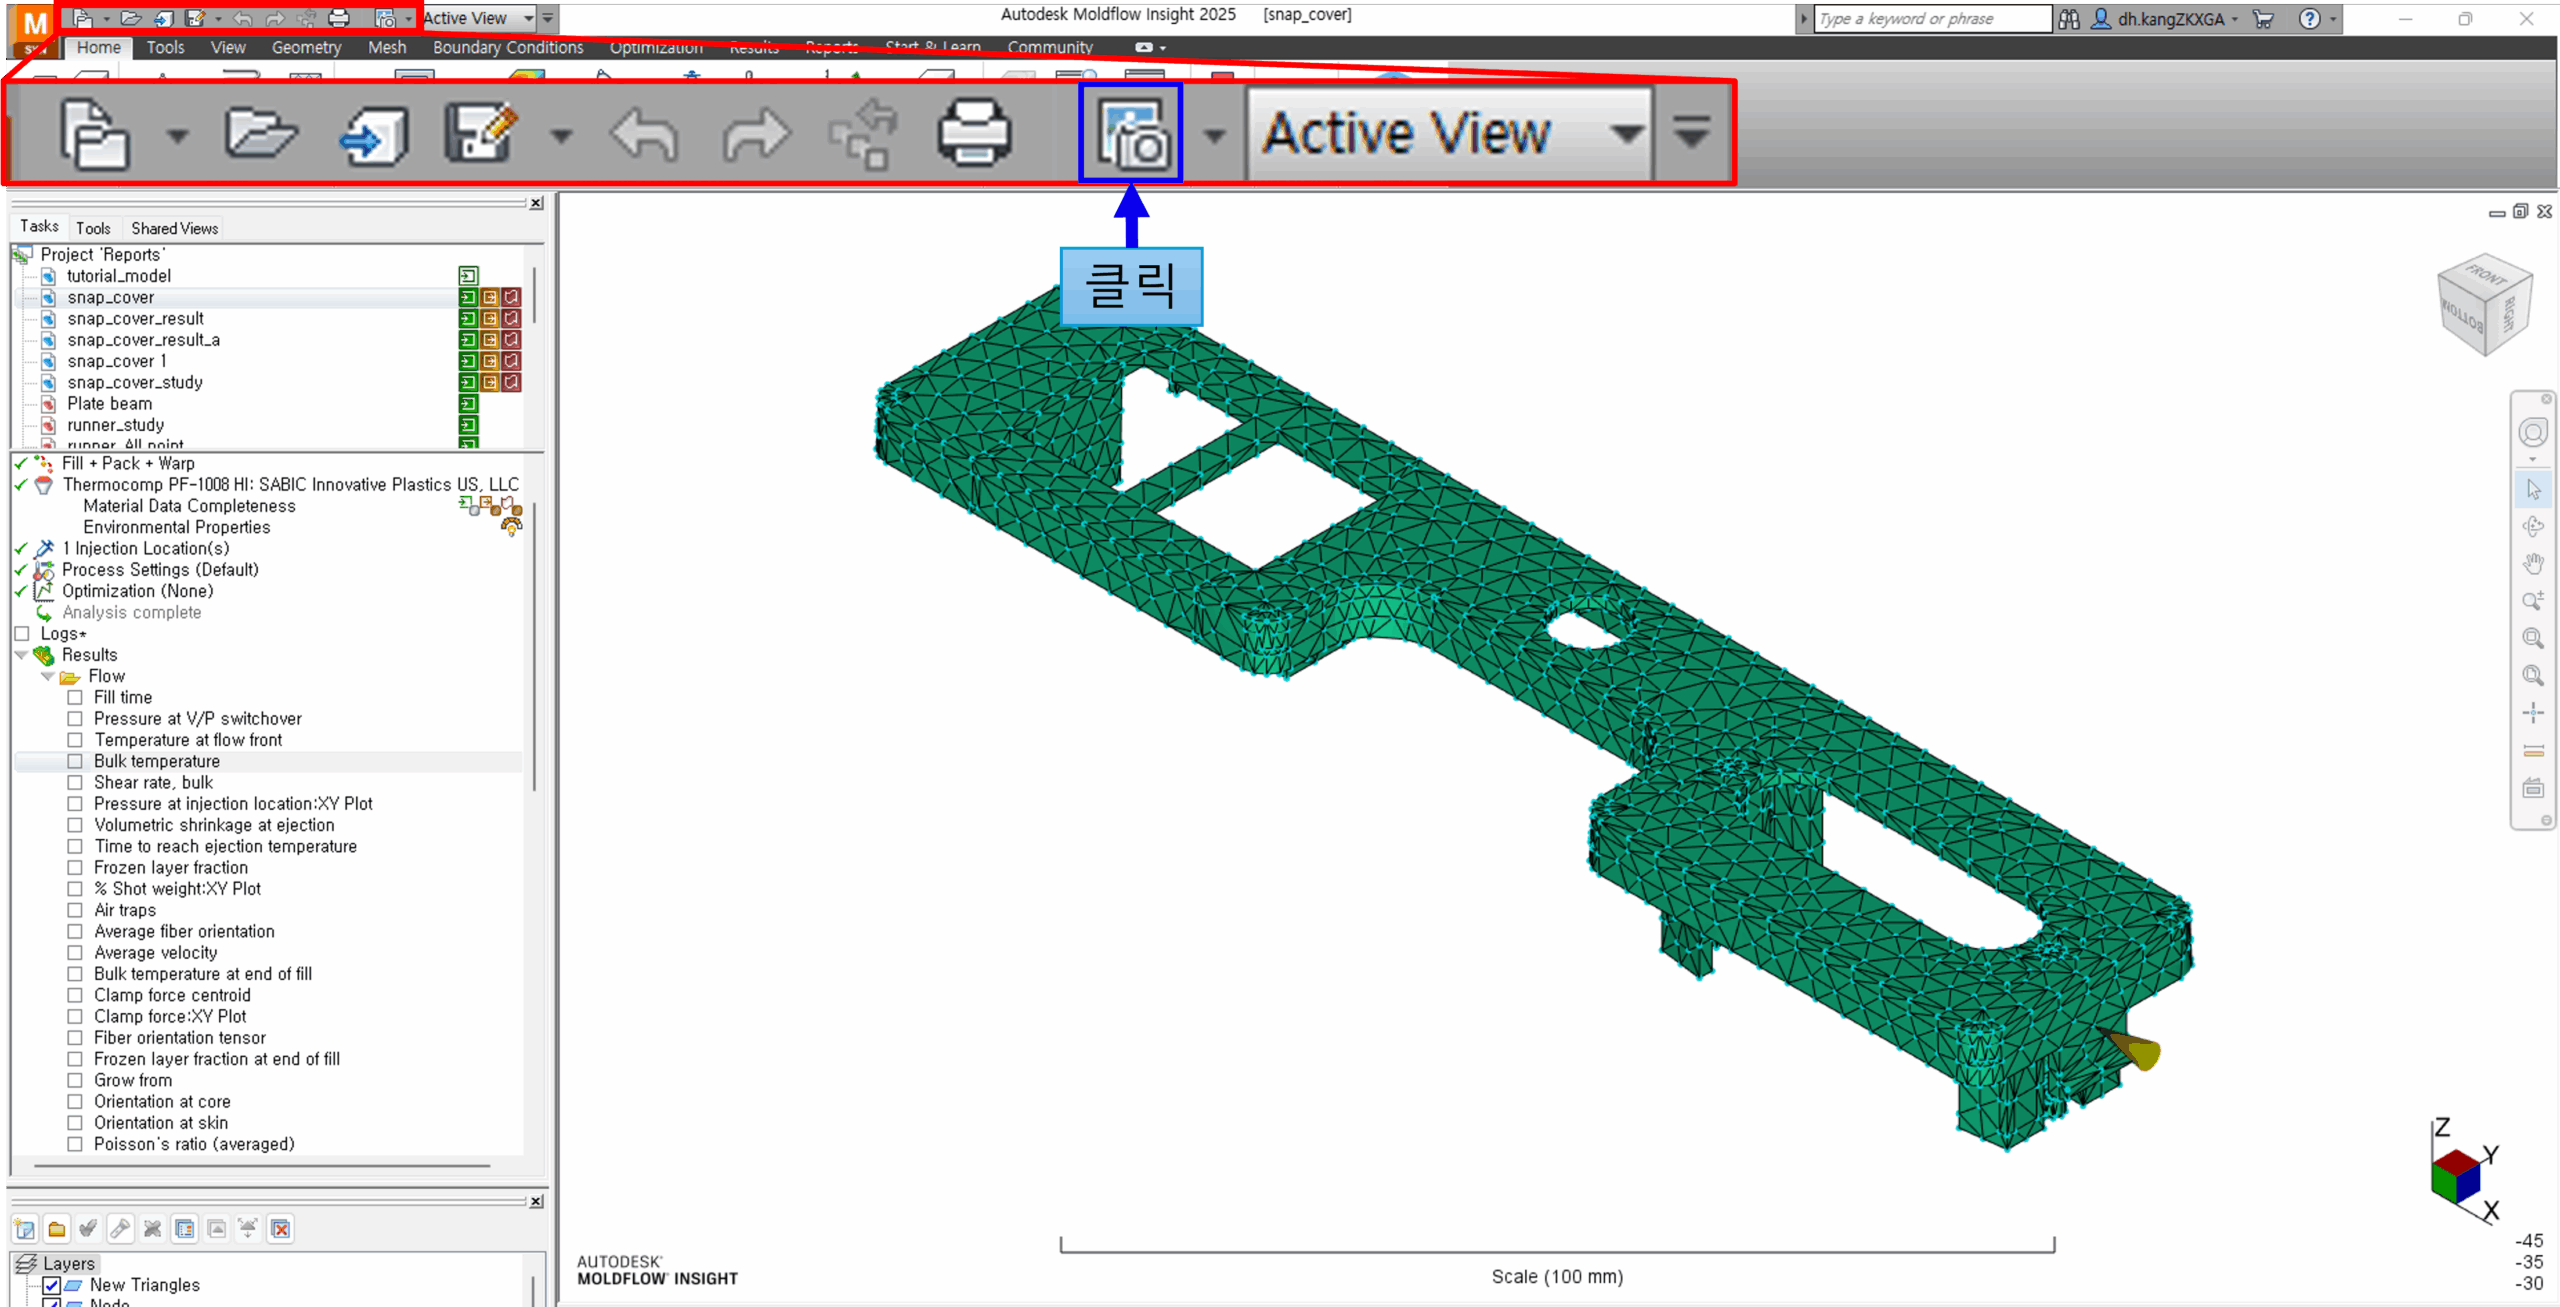The width and height of the screenshot is (2560, 1307).
Task: Open the small arrow under the navigation wheel
Action: [x=2533, y=460]
